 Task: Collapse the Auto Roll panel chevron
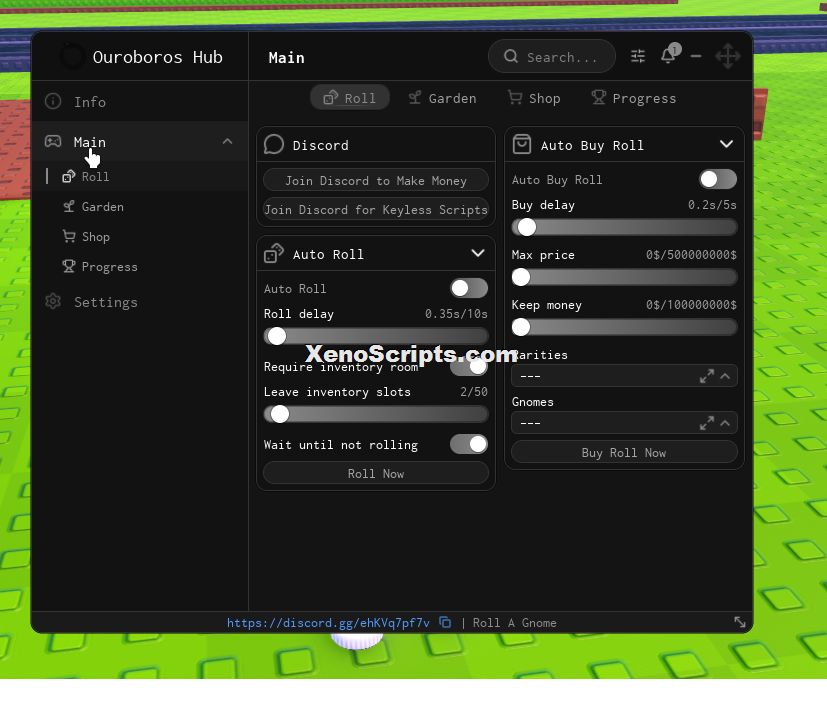(478, 253)
